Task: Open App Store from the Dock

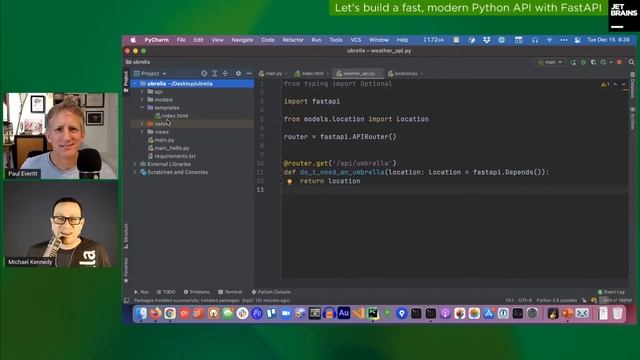Action: (489, 313)
